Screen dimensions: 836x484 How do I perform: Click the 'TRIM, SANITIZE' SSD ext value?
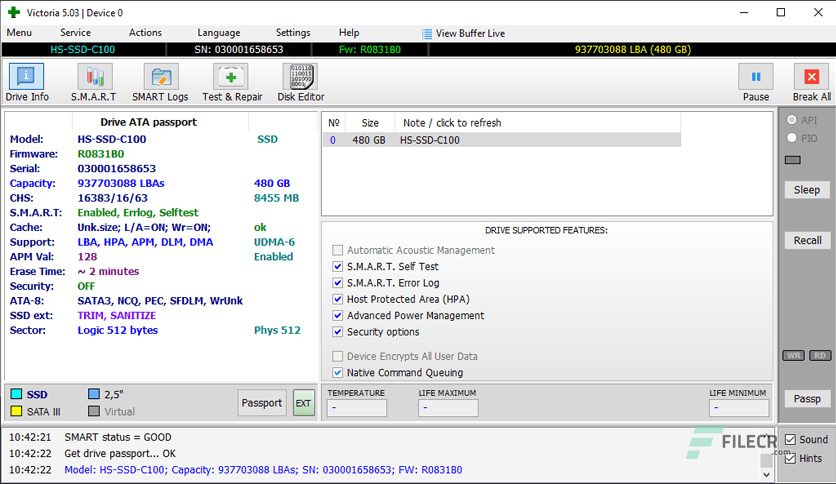pyautogui.click(x=117, y=316)
